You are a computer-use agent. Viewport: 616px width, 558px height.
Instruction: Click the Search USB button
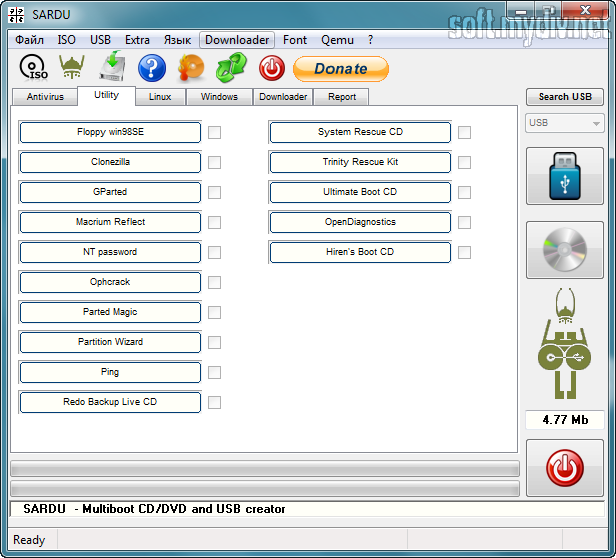pyautogui.click(x=565, y=97)
